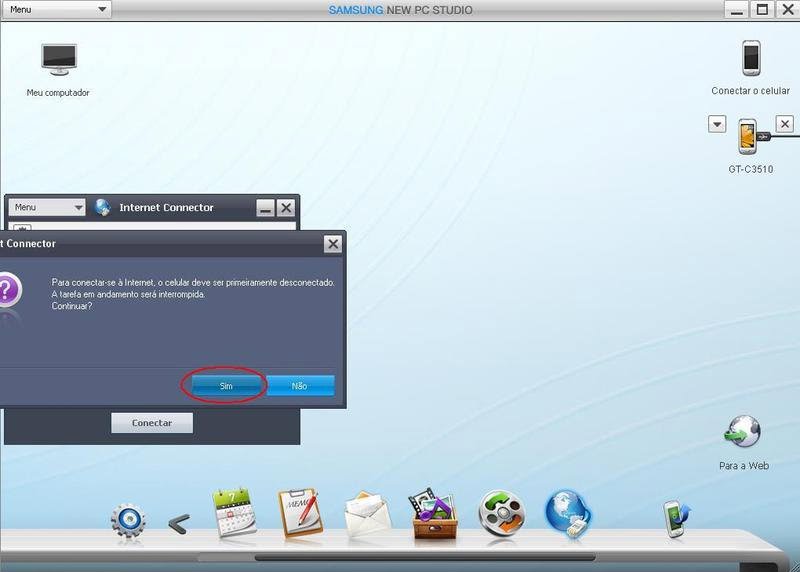The height and width of the screenshot is (572, 800).
Task: Close the Connector confirmation dialog
Action: coord(333,244)
